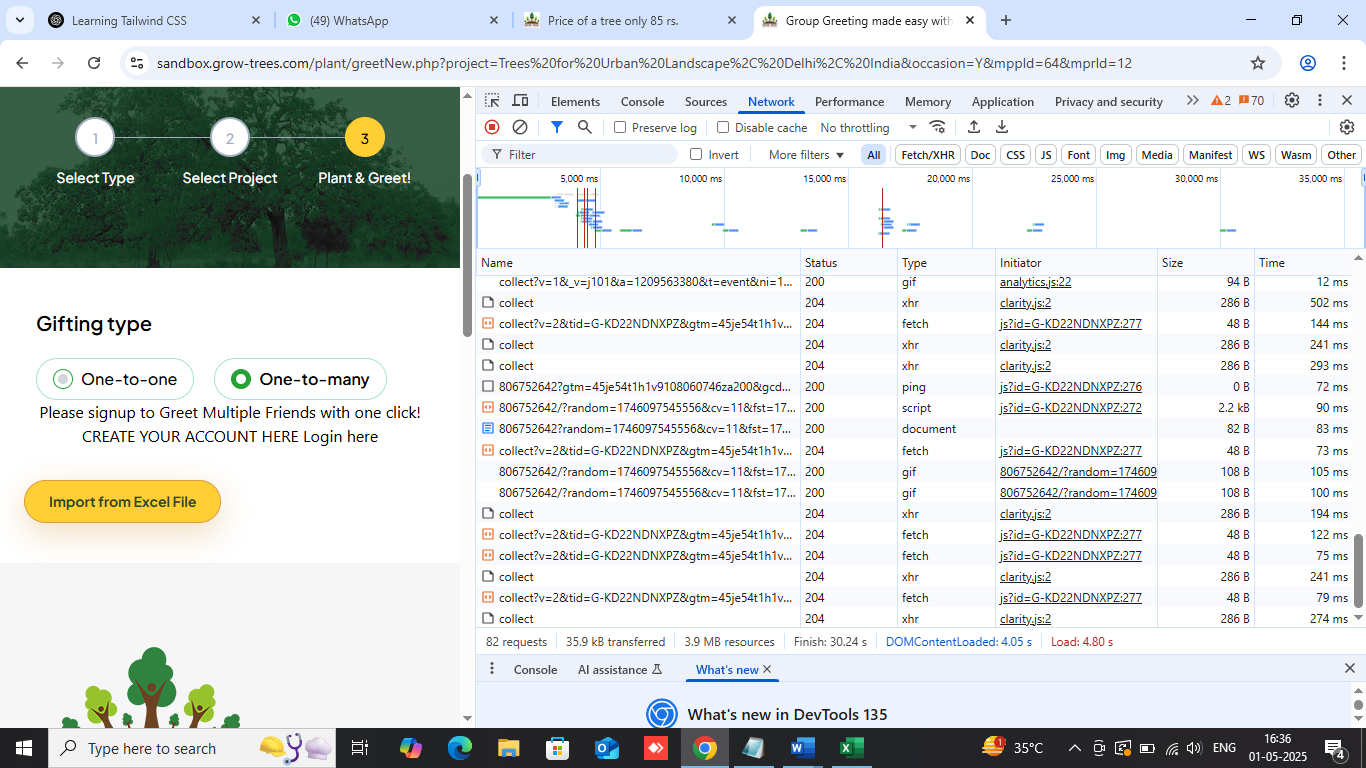Open the No throttling dropdown

coord(868,128)
